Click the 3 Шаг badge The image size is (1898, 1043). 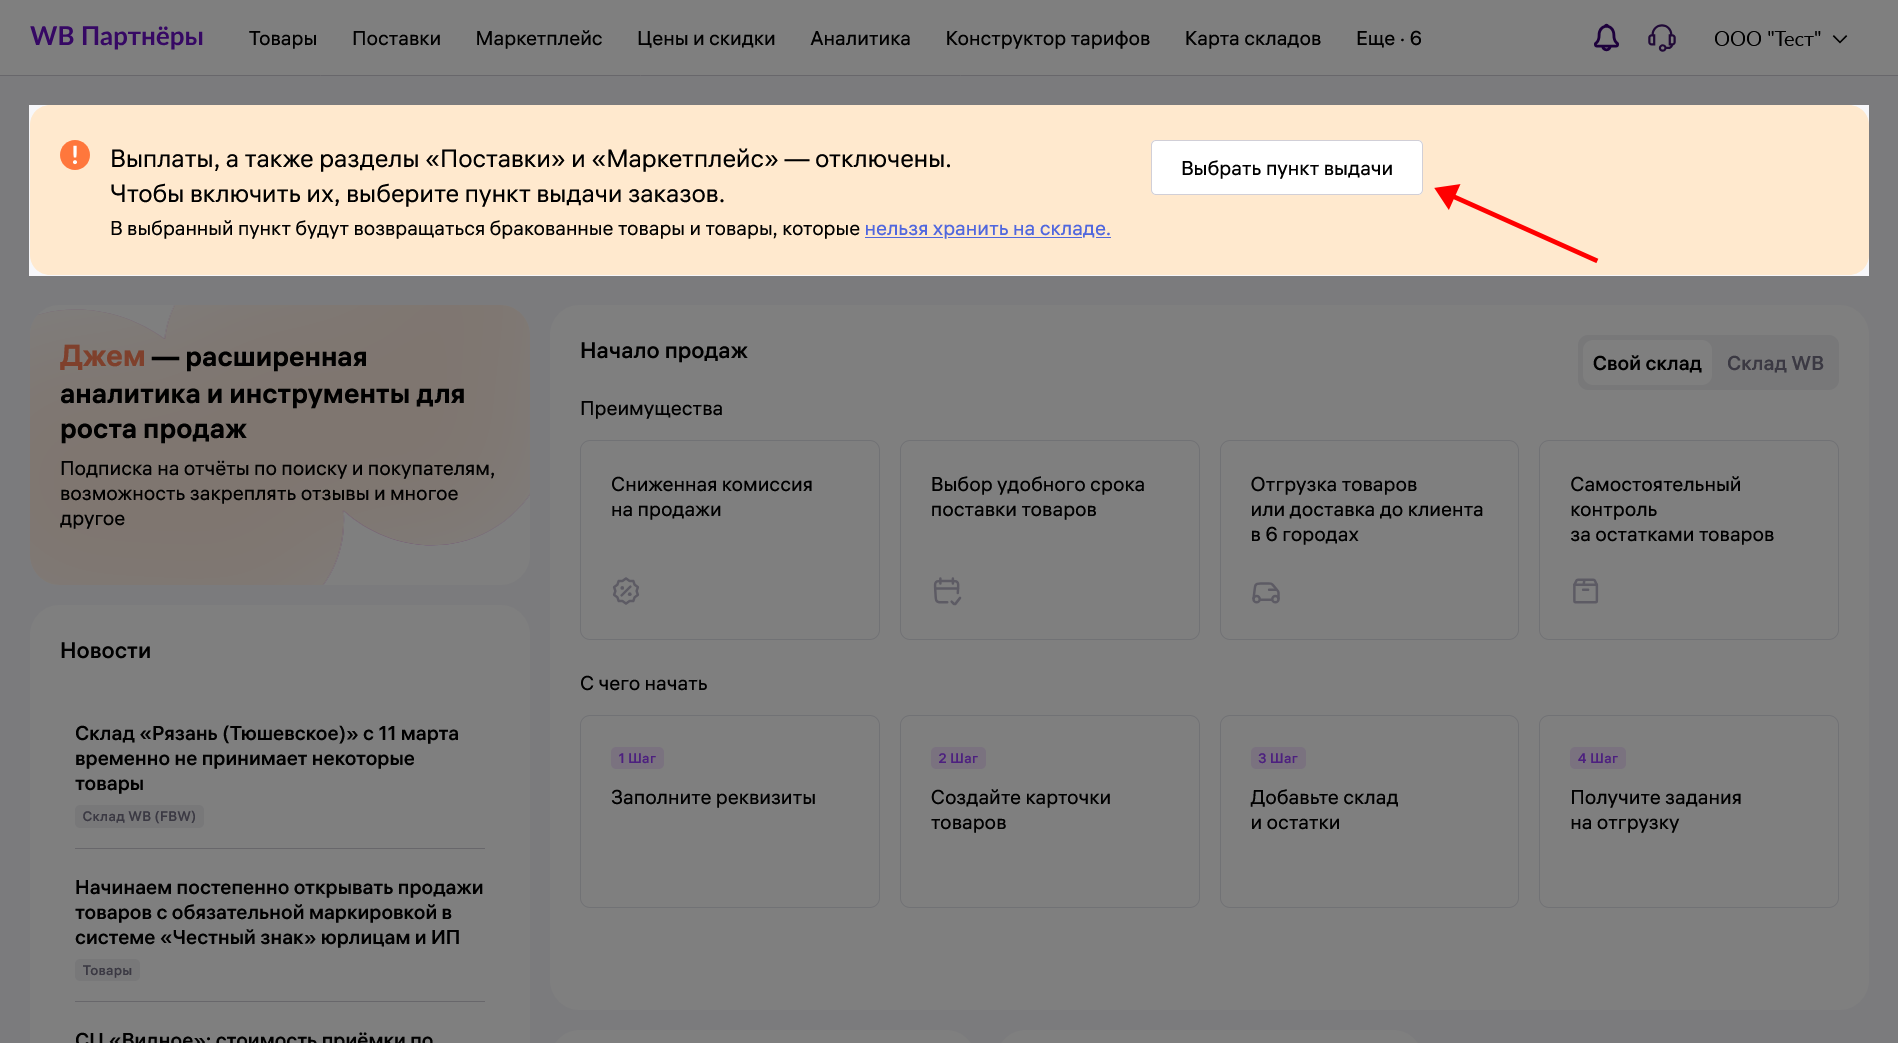1278,758
